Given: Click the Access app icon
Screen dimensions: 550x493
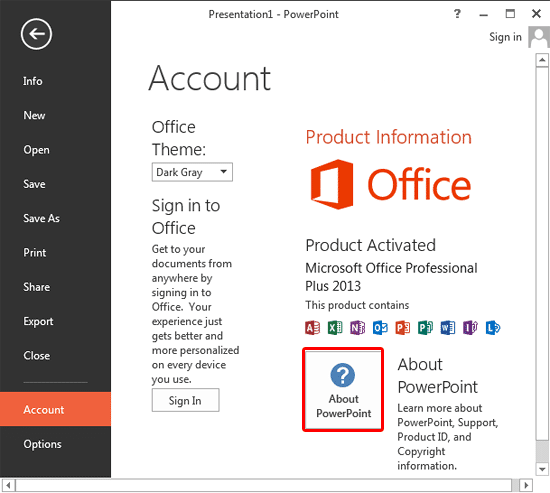Looking at the screenshot, I should click(312, 328).
